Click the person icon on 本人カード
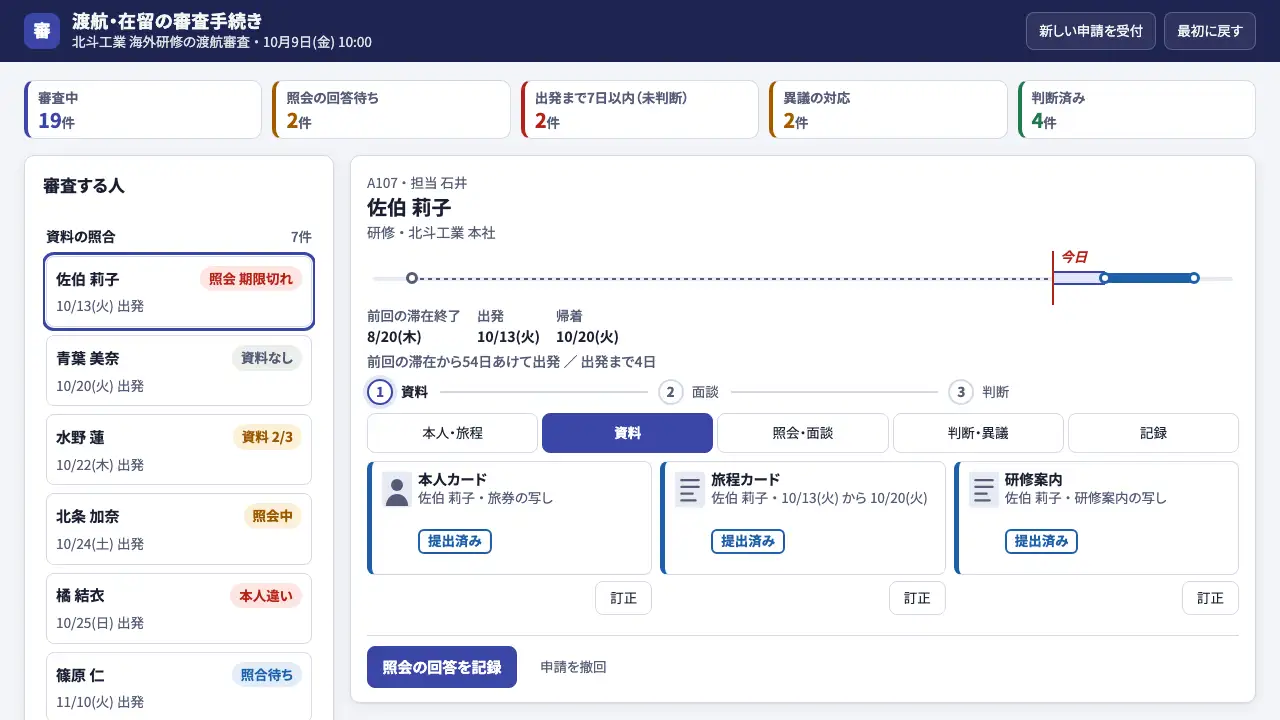Screen dimensions: 1280x720 (x=397, y=490)
